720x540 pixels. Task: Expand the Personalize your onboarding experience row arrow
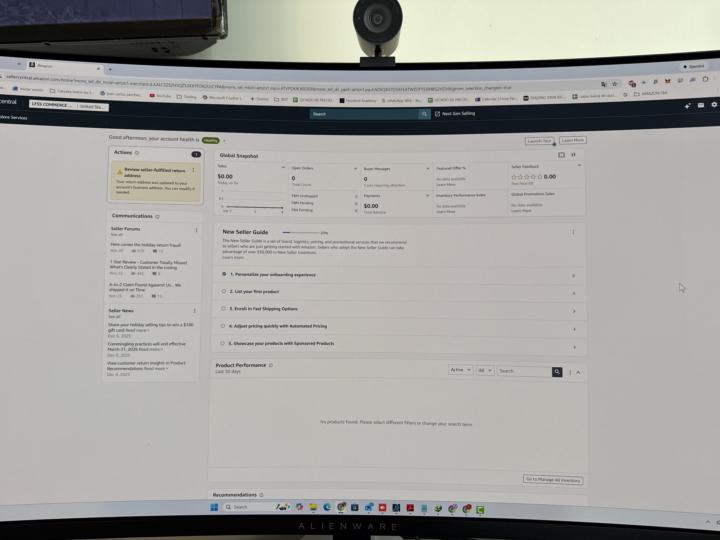click(574, 276)
